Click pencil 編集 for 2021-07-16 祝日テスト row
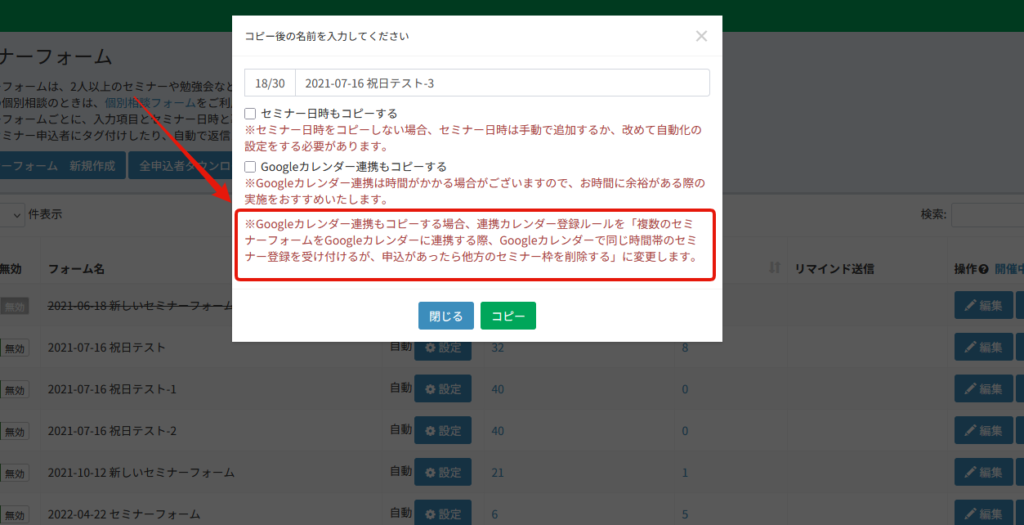 (x=984, y=348)
